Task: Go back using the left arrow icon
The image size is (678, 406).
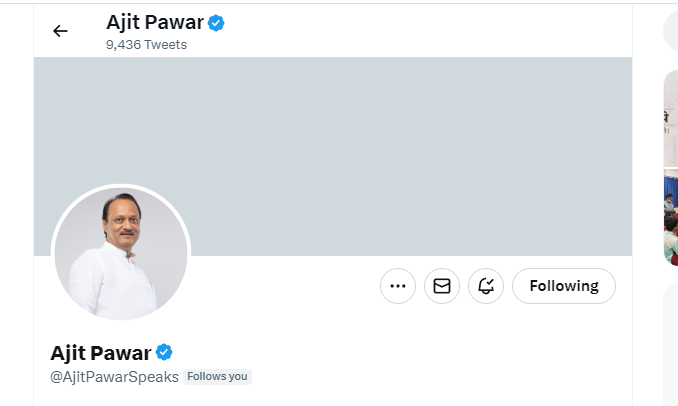Action: point(60,31)
